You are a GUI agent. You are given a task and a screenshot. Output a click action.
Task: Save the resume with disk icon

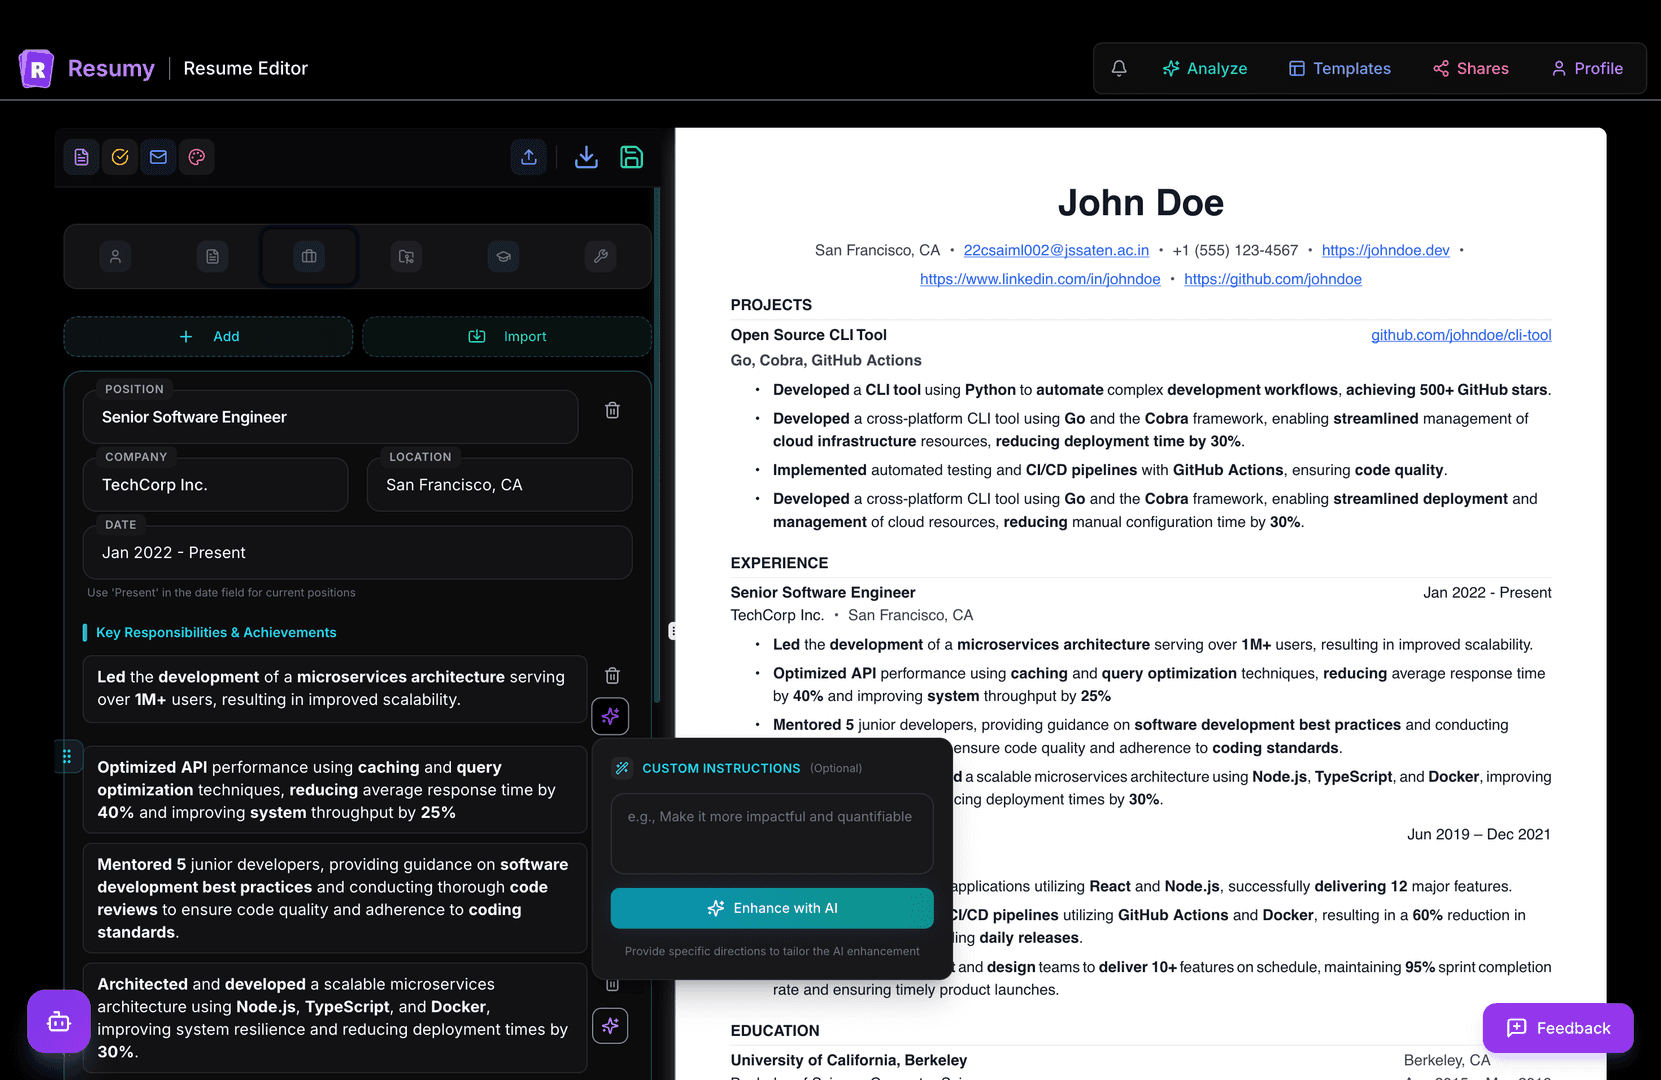pos(631,157)
